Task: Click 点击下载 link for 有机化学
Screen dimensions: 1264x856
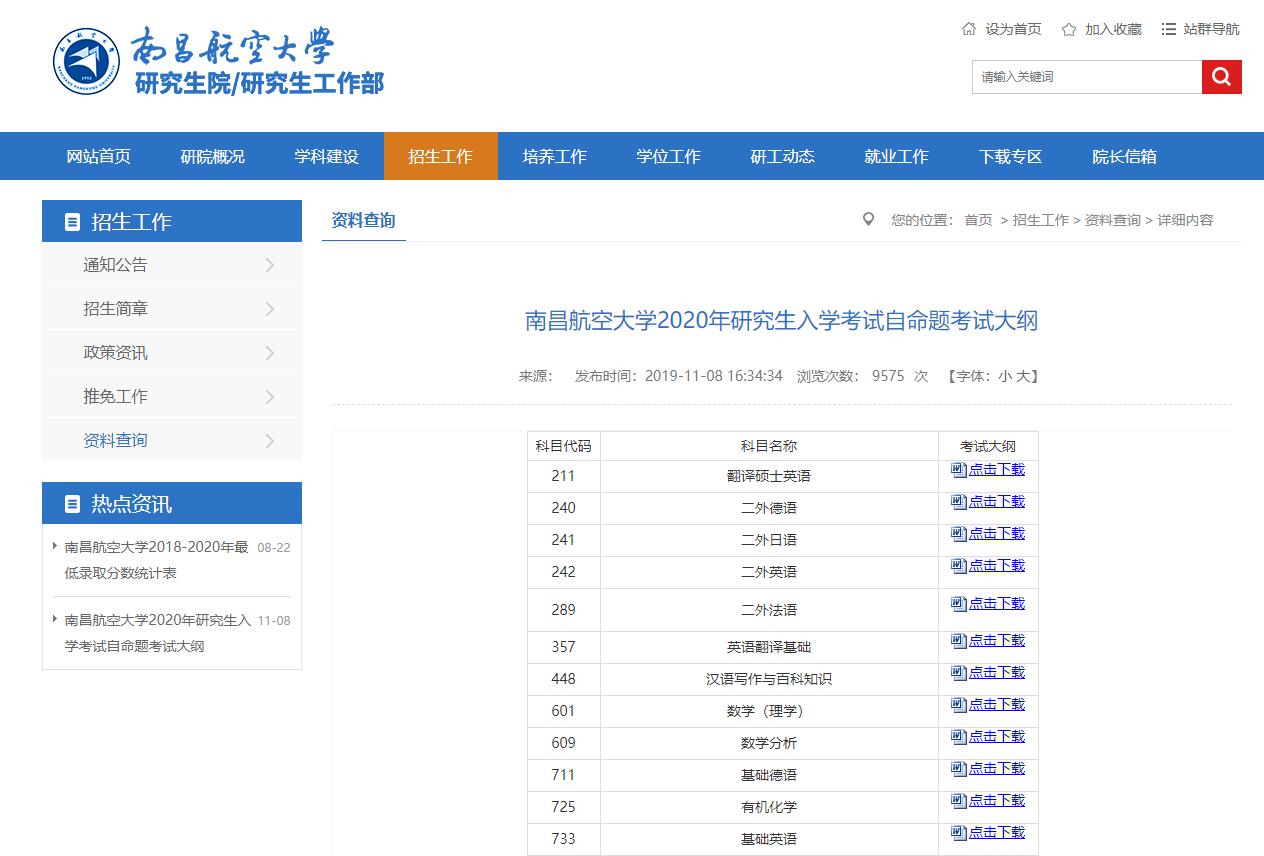Action: pos(997,801)
